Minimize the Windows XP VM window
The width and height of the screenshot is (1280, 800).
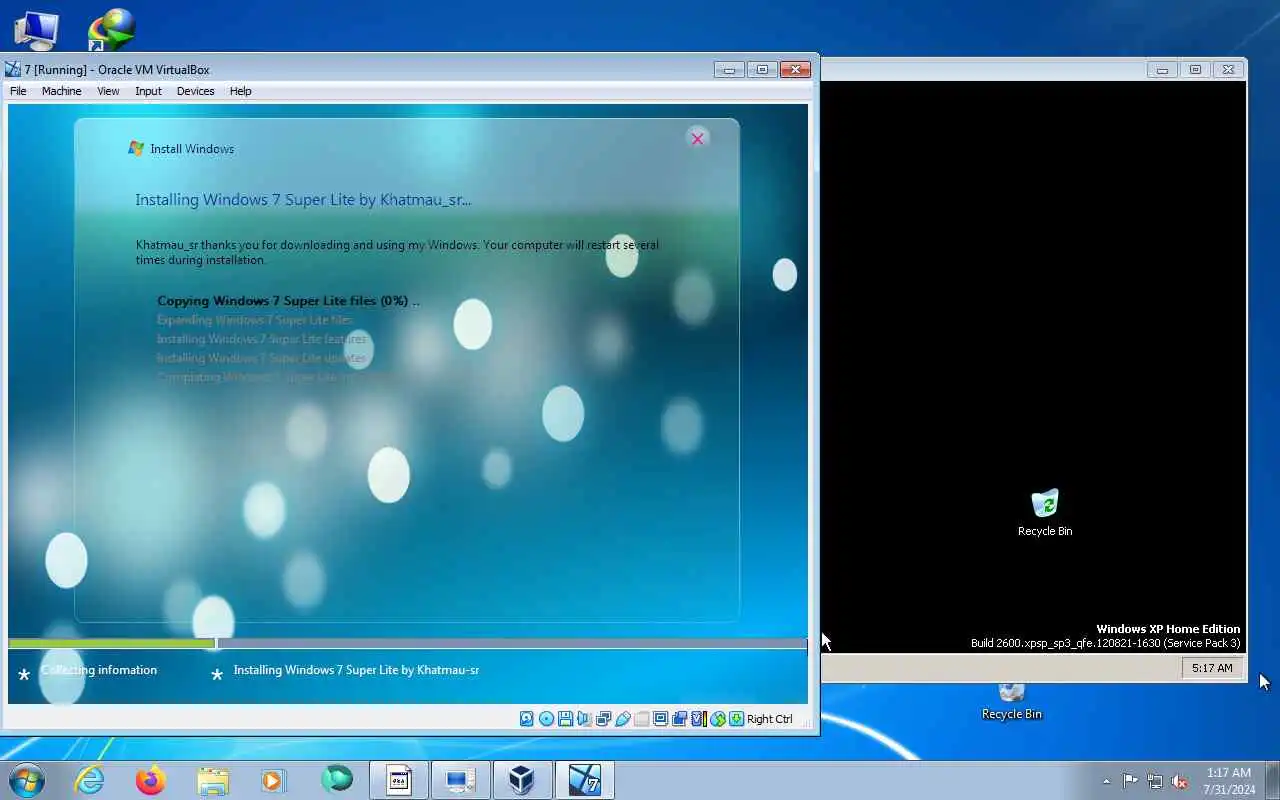(x=1162, y=69)
